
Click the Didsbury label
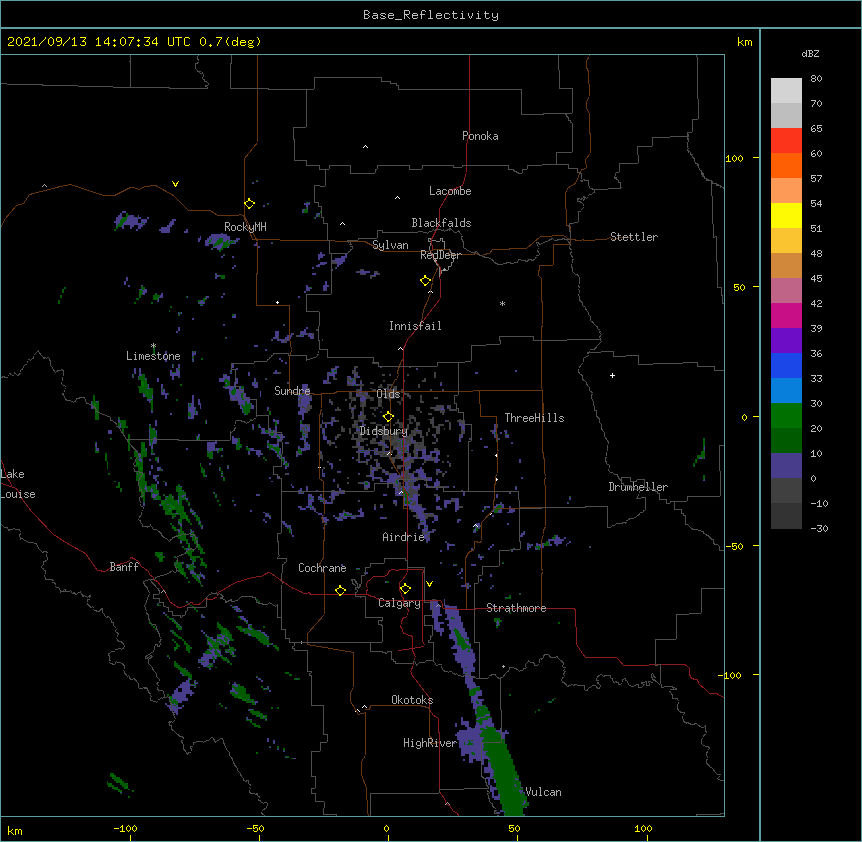tap(384, 431)
